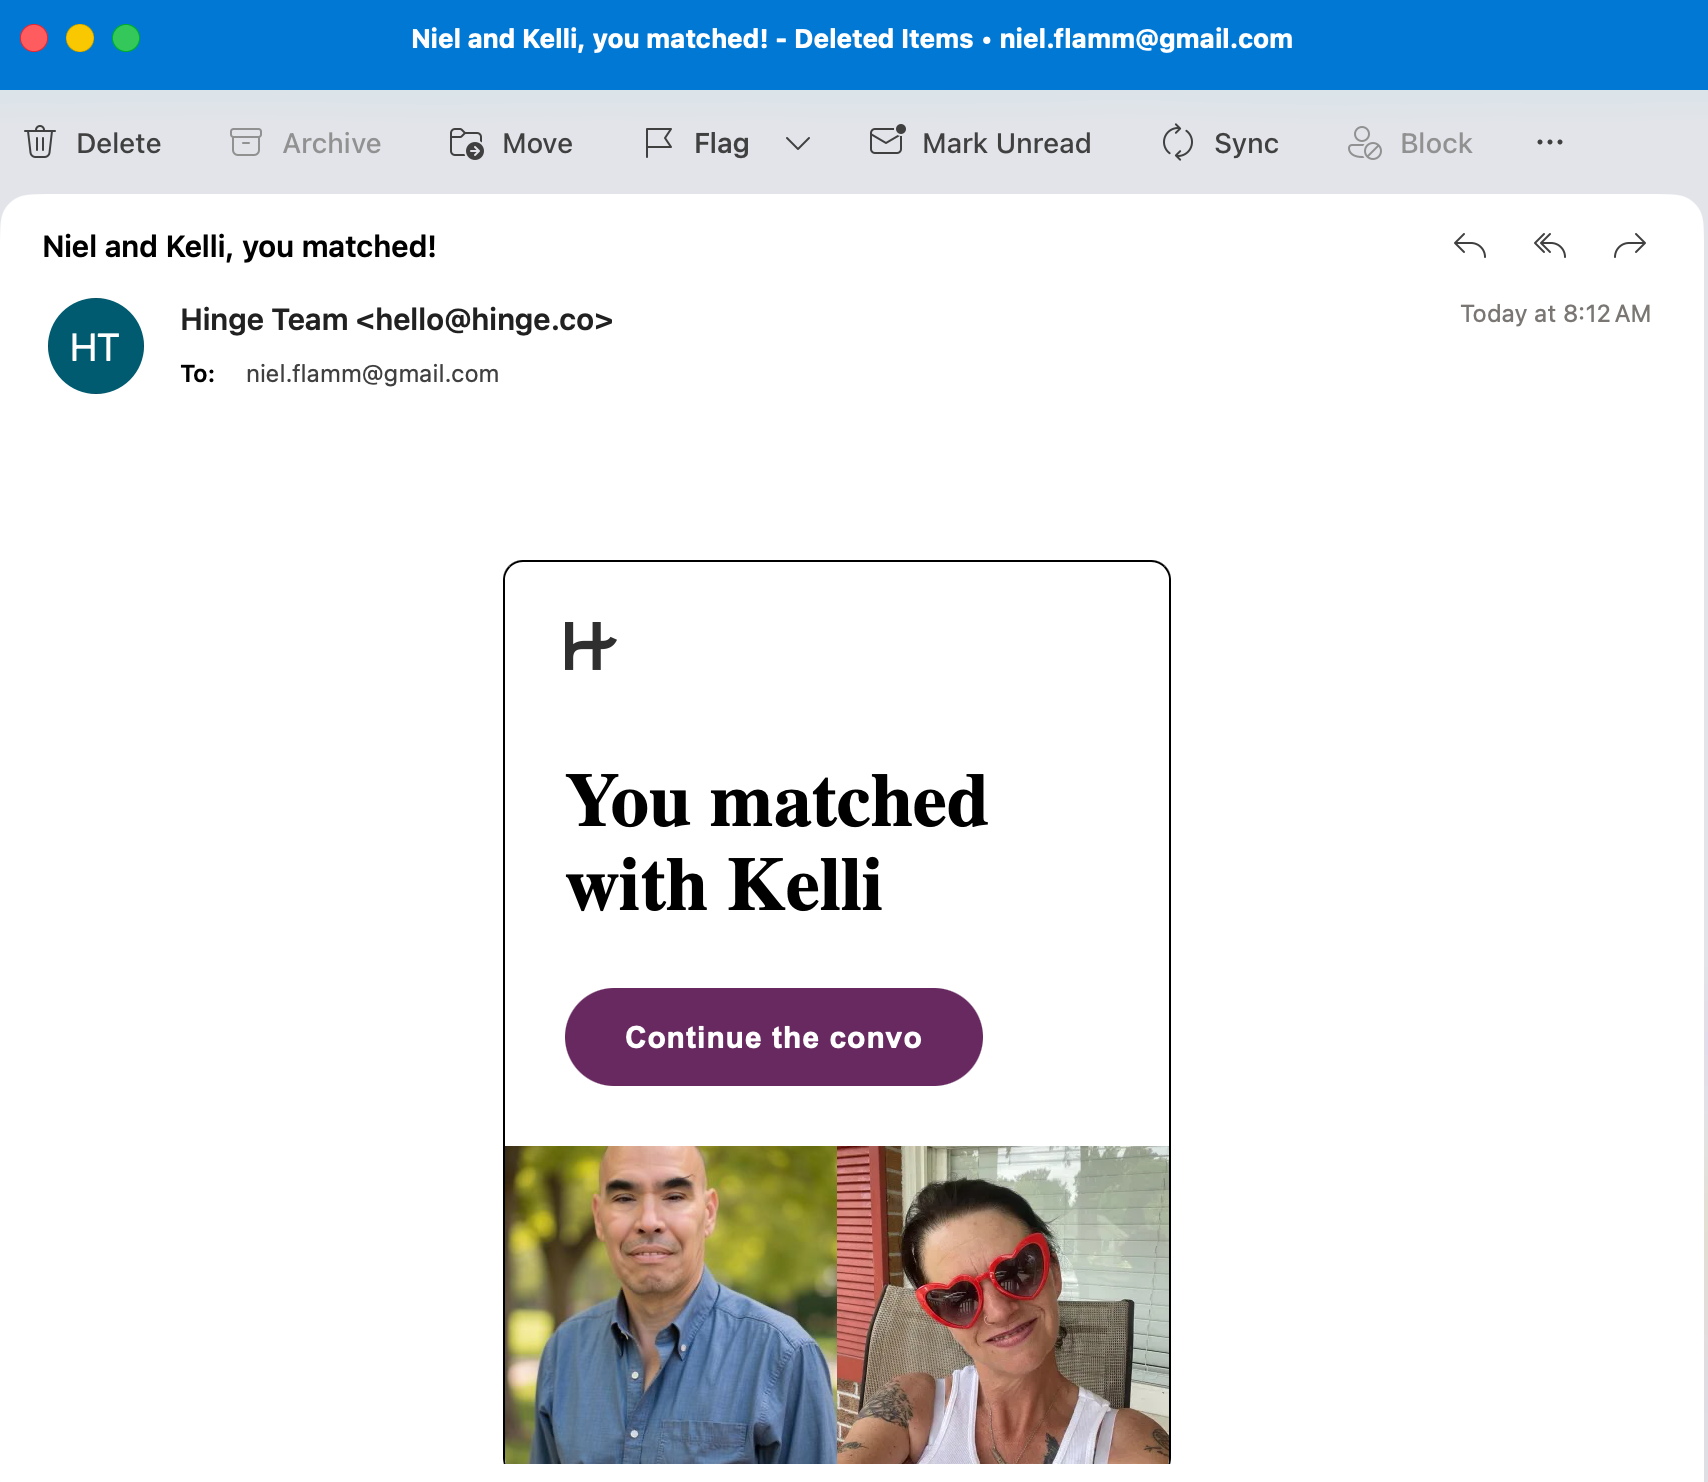
Task: Reply all using the double arrow icon
Action: 1550,245
